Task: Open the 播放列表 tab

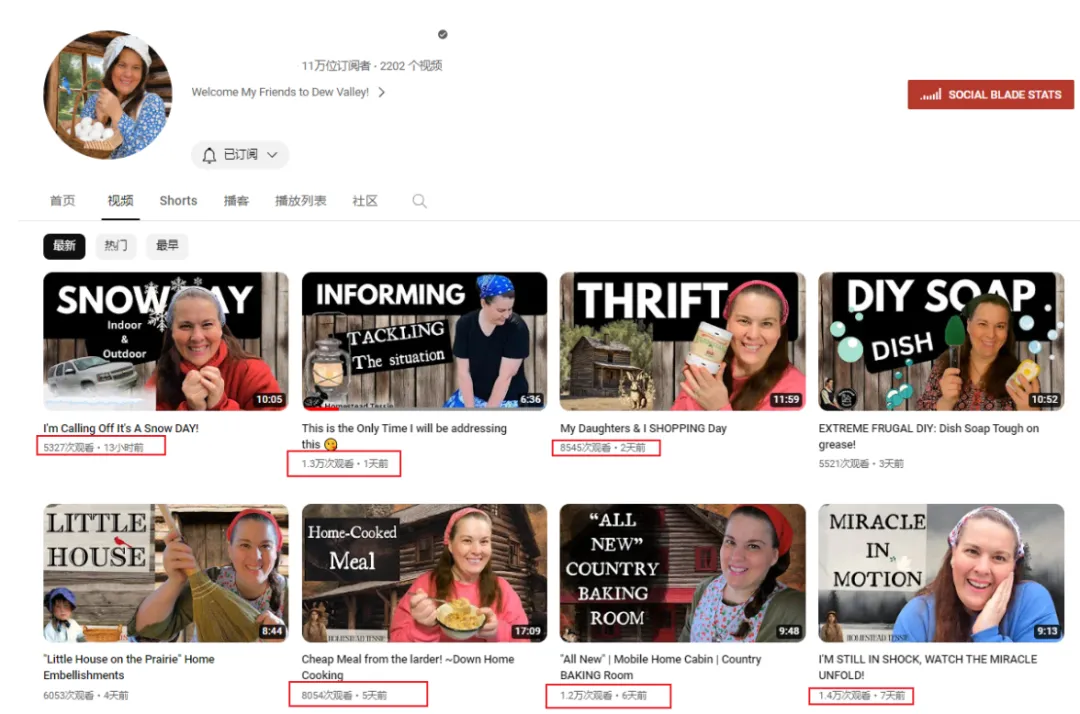Action: point(300,201)
